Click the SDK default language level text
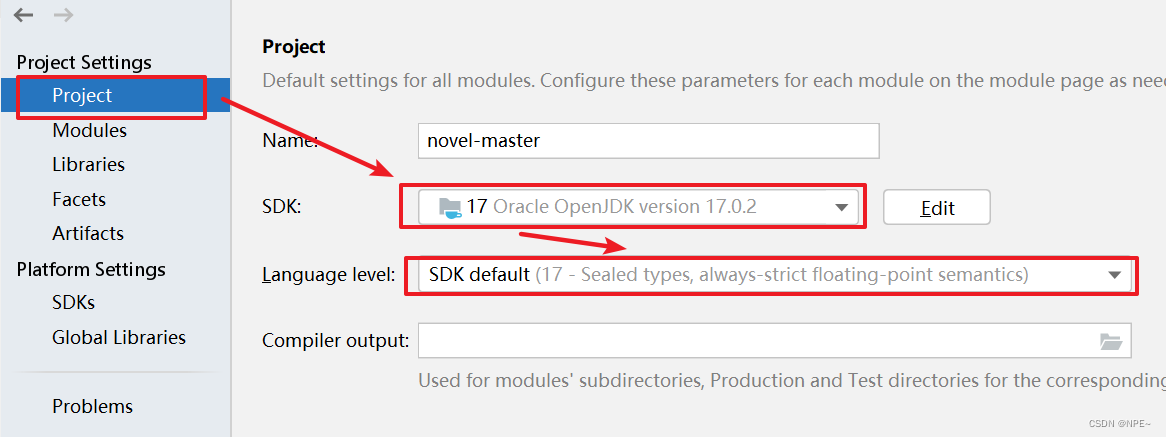The width and height of the screenshot is (1166, 437). [x=480, y=275]
